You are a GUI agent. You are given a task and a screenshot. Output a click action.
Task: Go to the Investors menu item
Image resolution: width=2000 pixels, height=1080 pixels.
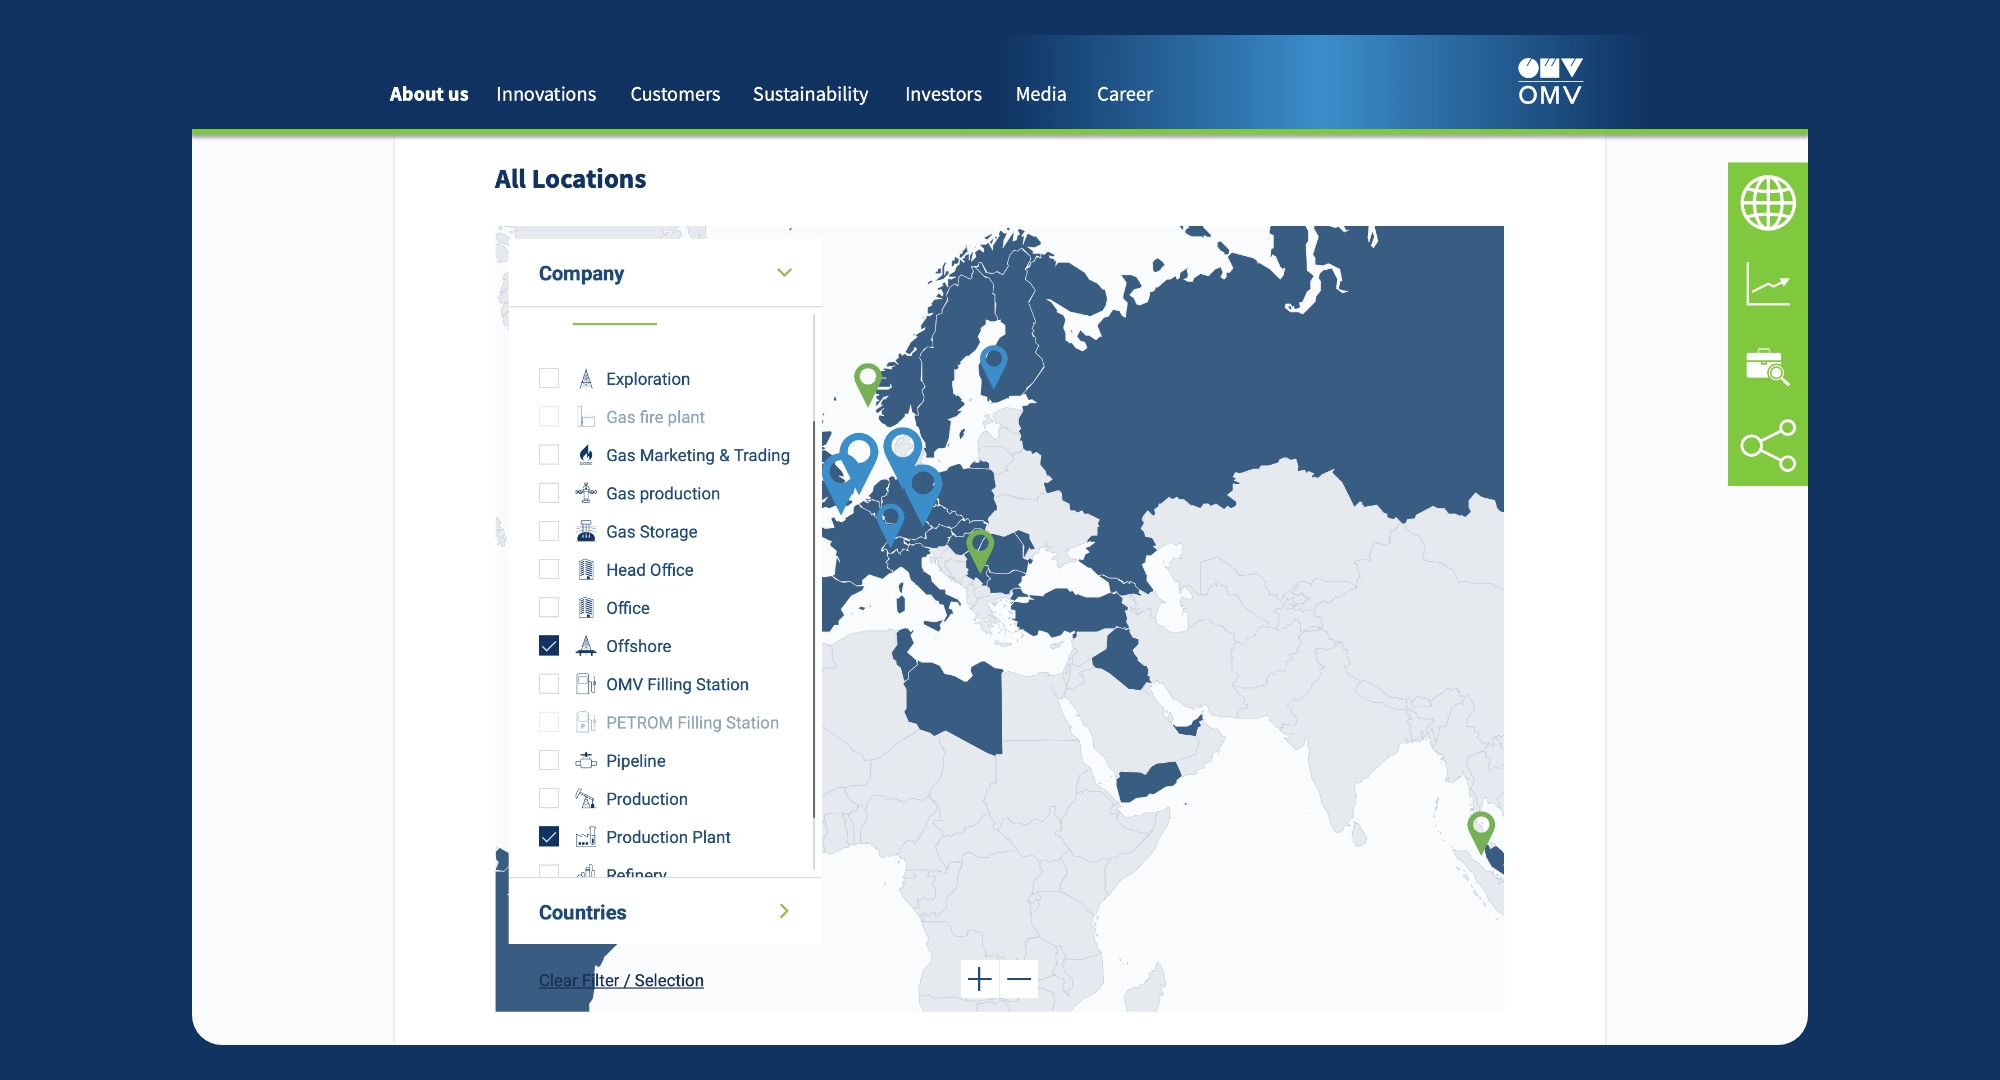(943, 94)
